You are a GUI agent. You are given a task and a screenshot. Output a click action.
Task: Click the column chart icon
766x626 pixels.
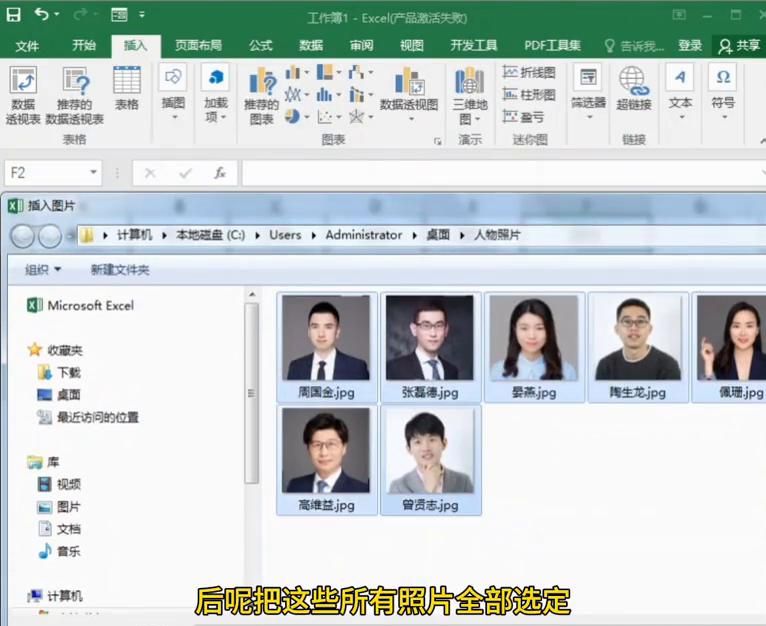coord(293,73)
